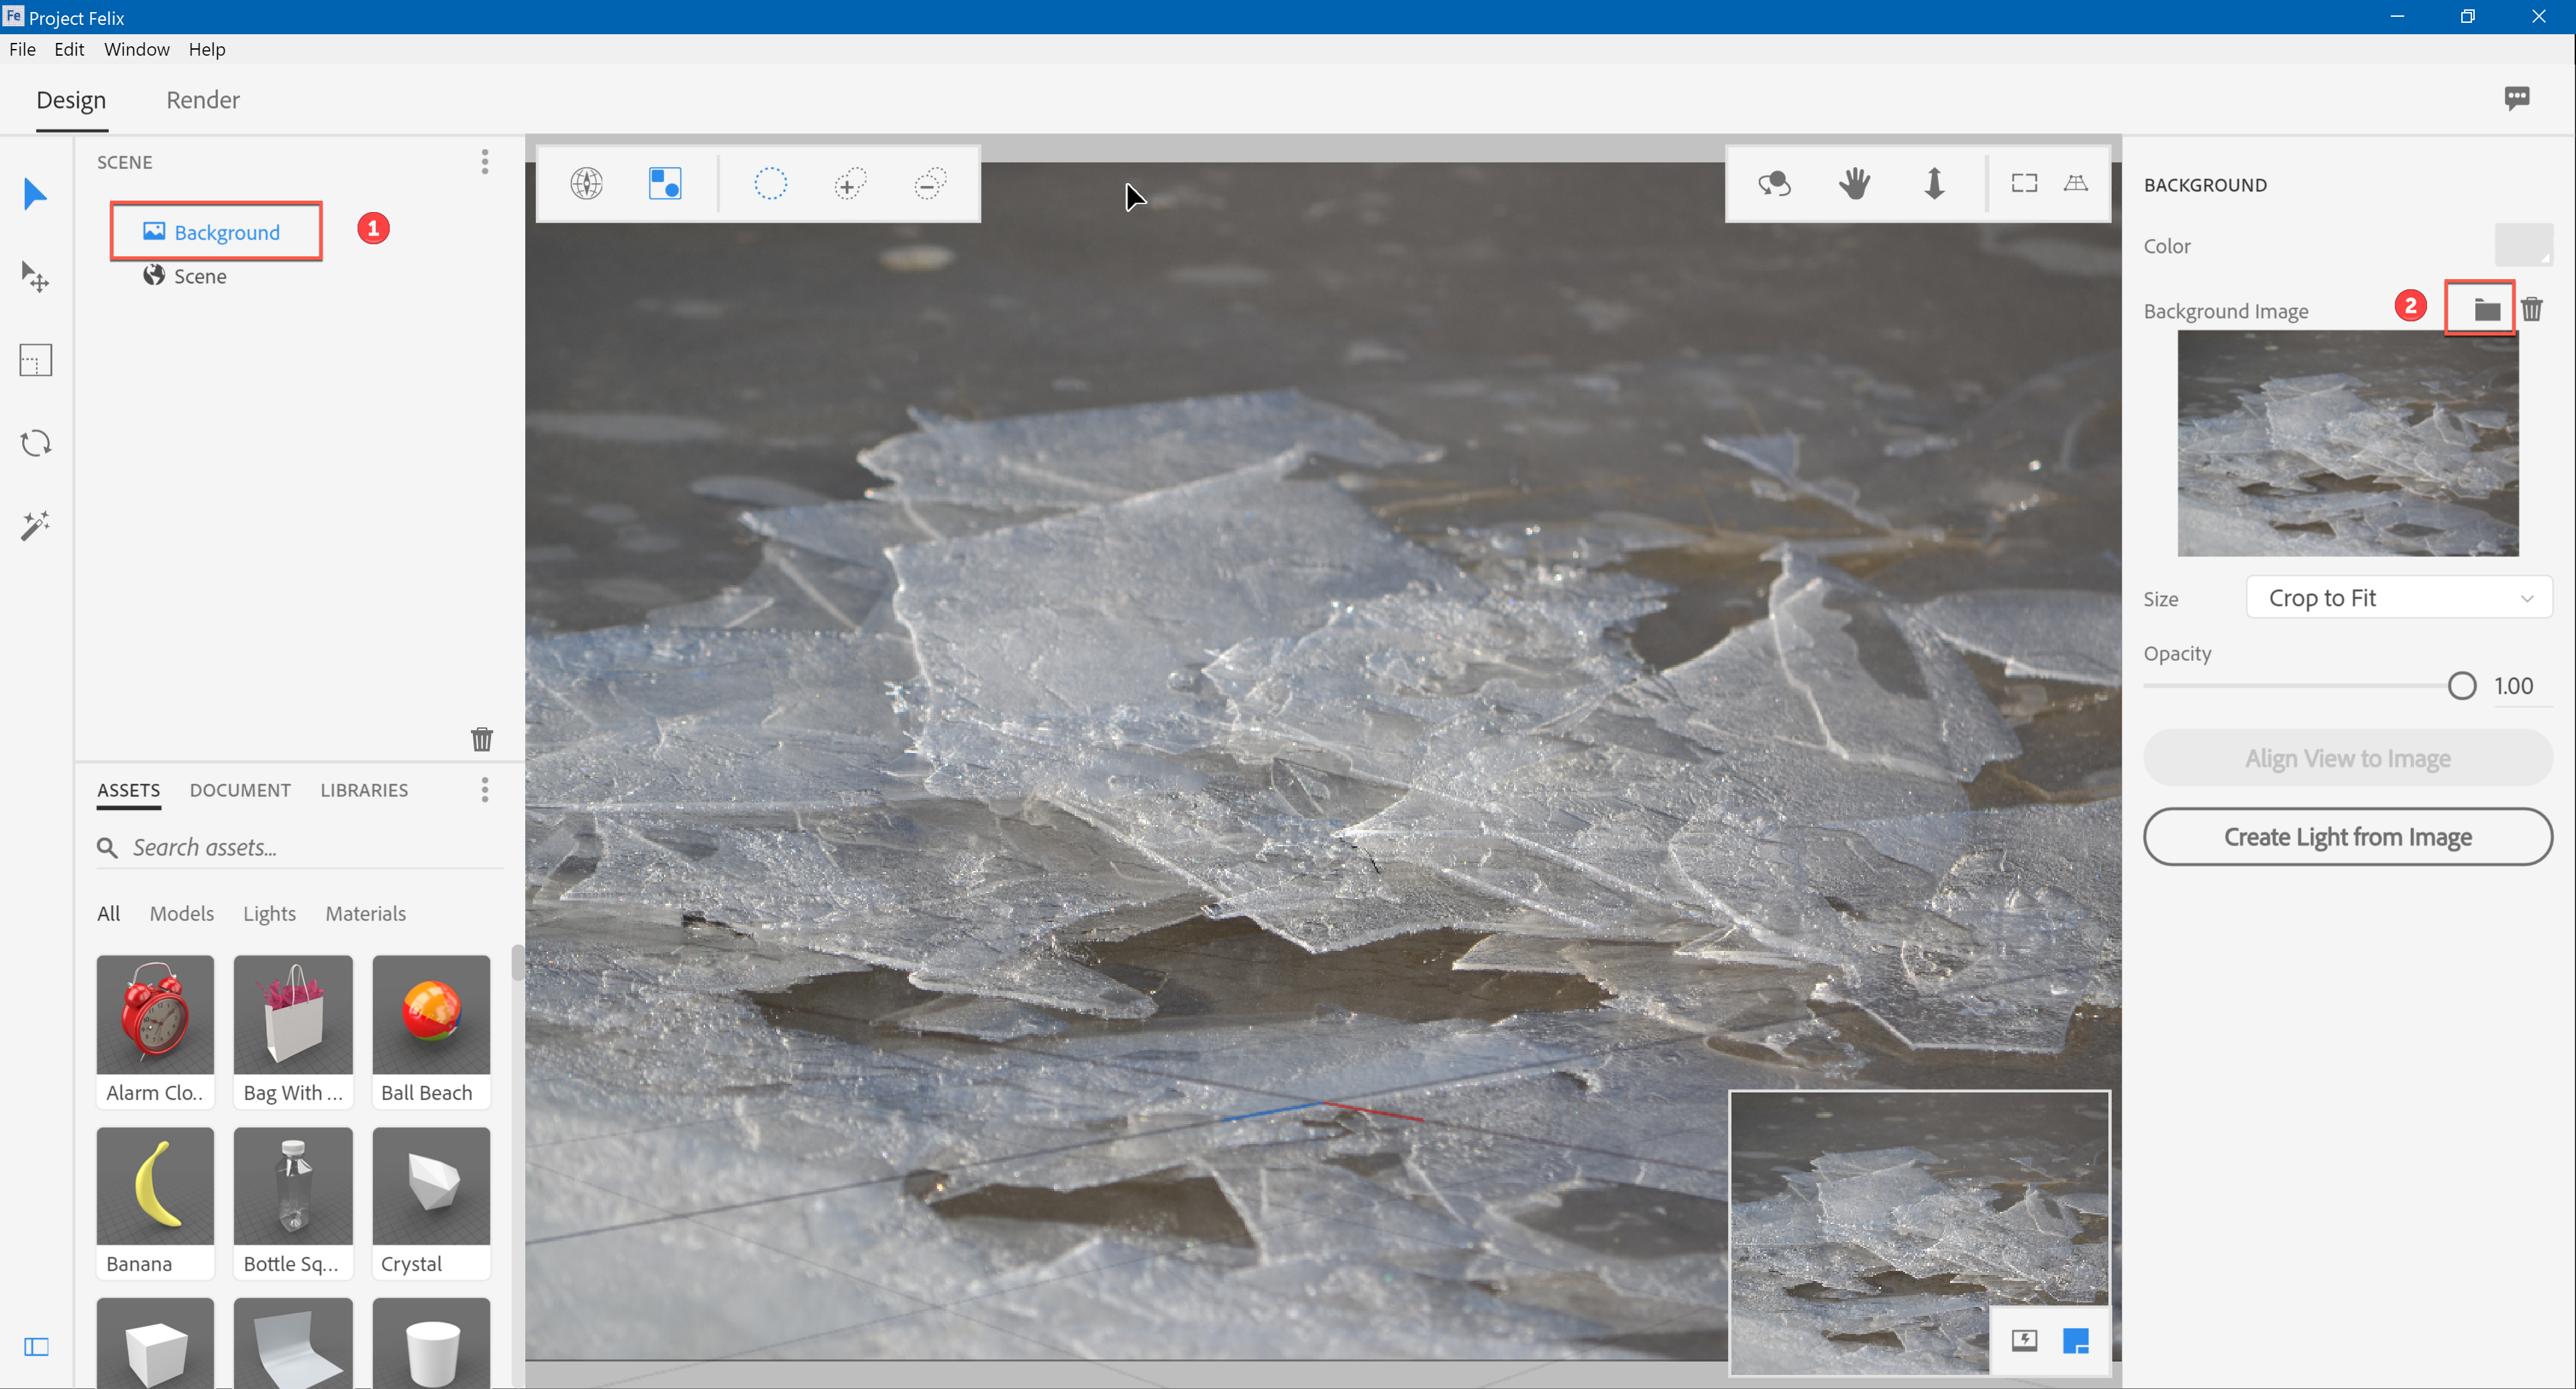
Task: Open the File menu
Action: click(22, 49)
